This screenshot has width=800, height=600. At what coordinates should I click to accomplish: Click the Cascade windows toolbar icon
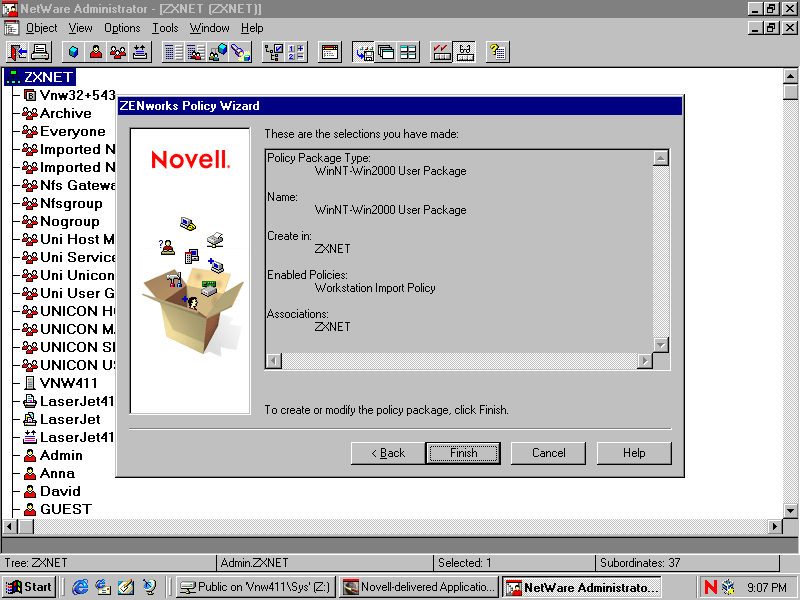pyautogui.click(x=386, y=52)
